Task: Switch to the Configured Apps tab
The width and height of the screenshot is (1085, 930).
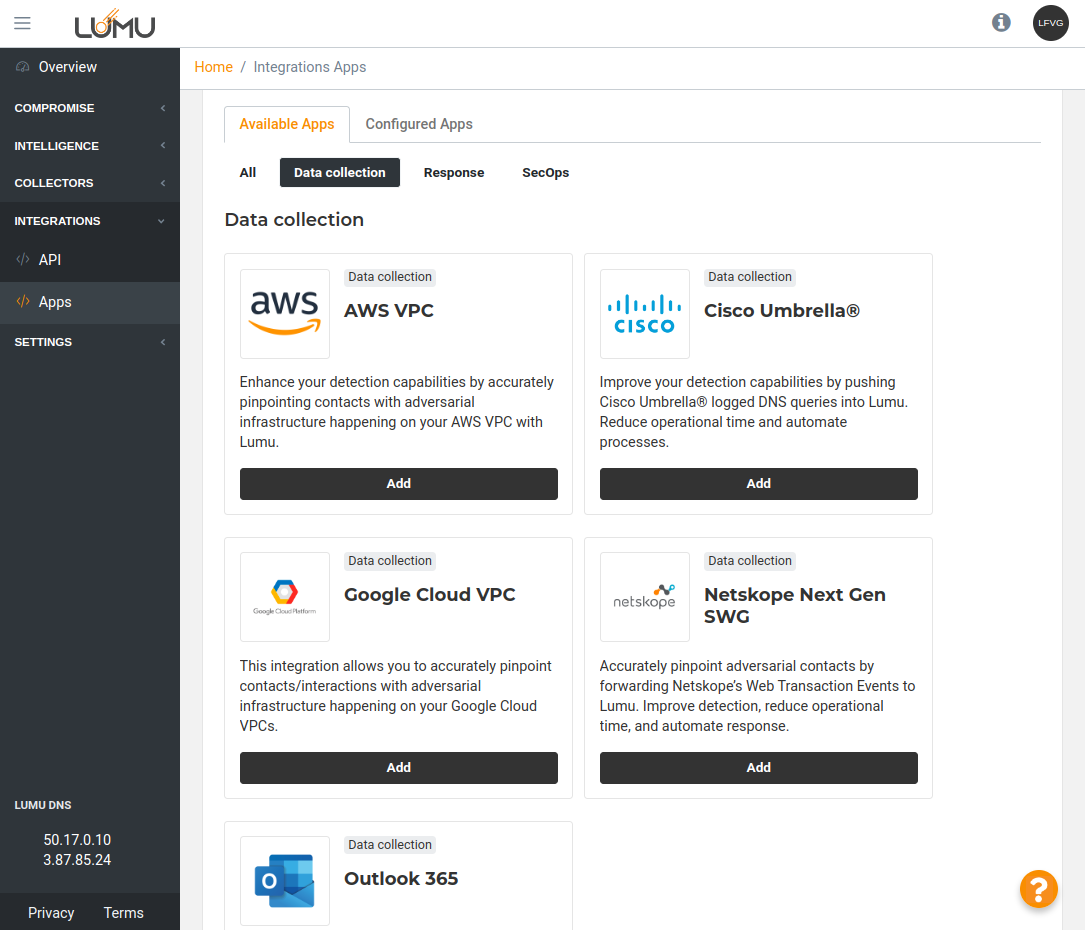Action: pyautogui.click(x=419, y=124)
